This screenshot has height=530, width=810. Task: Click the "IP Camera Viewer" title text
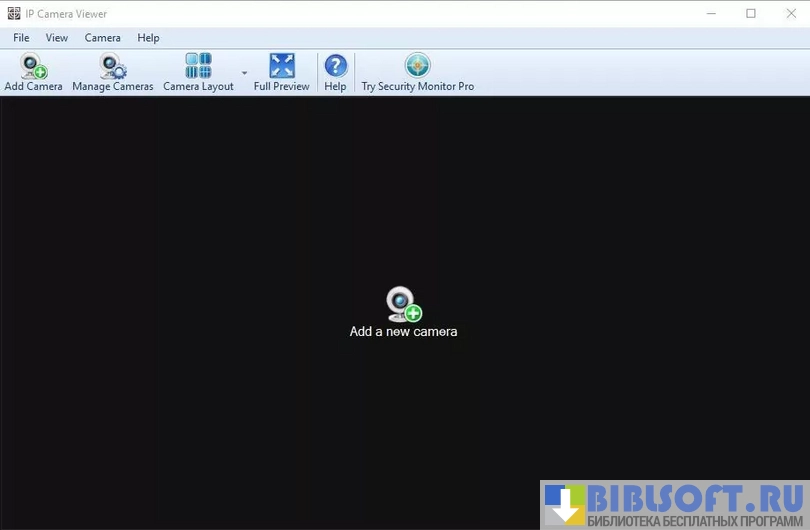coord(67,14)
